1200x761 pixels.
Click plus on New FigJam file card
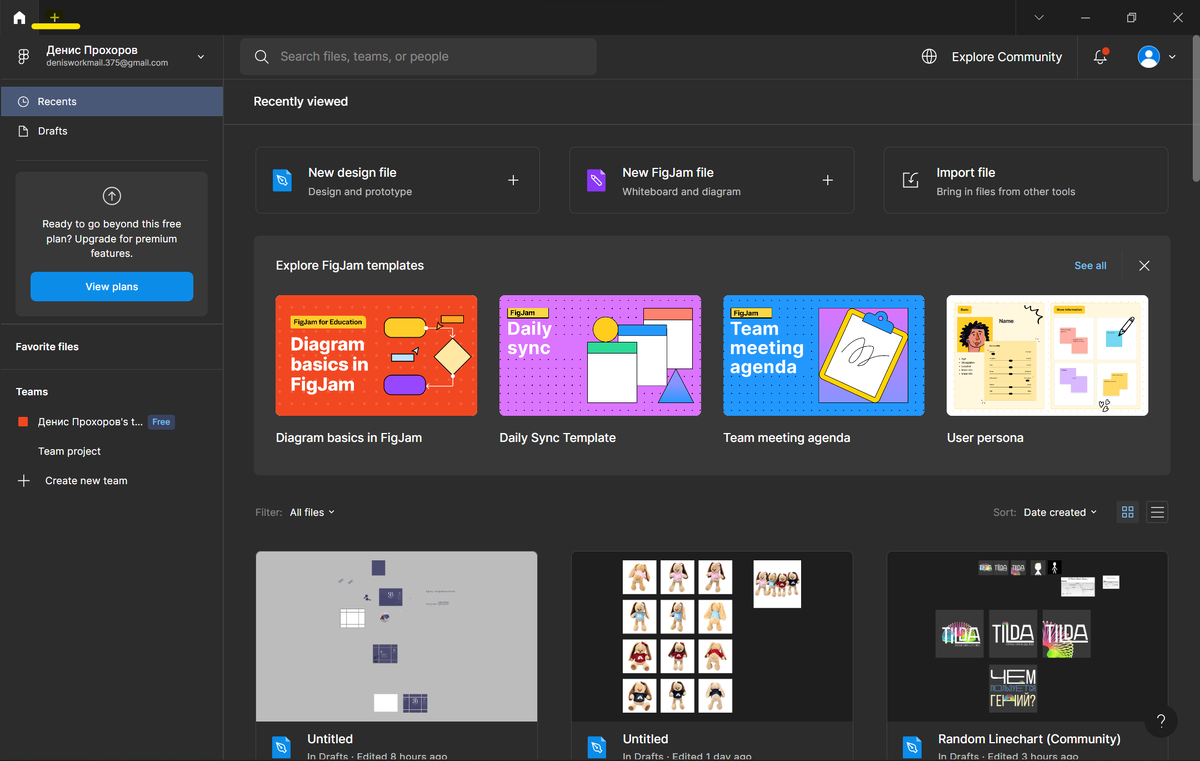827,180
